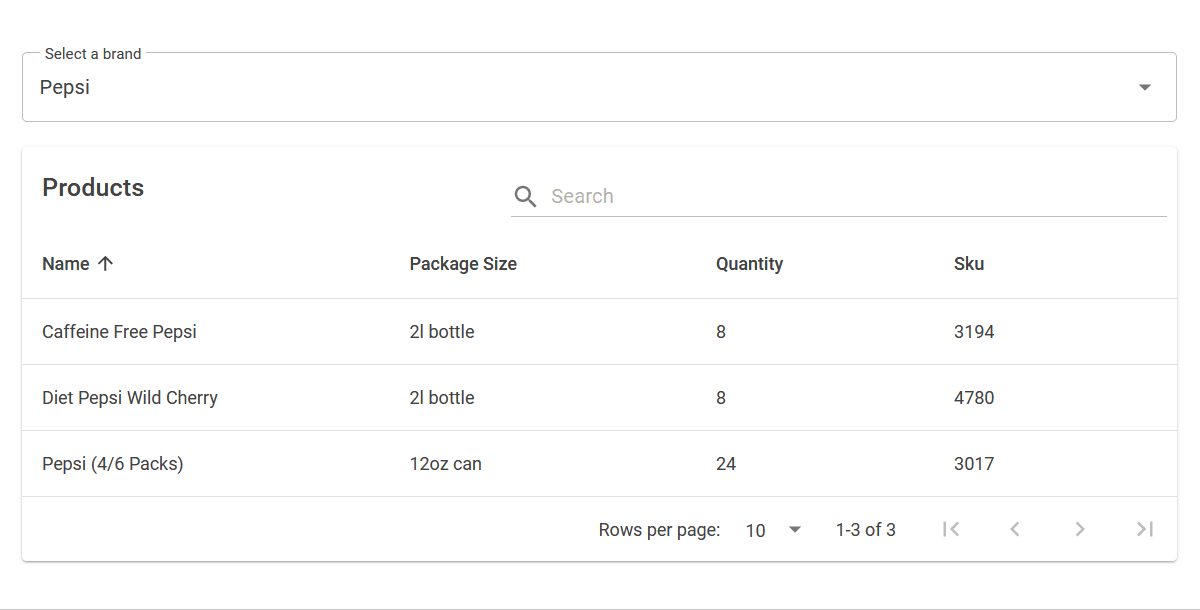Open the Rows per page dropdown
This screenshot has width=1200, height=610.
[774, 530]
